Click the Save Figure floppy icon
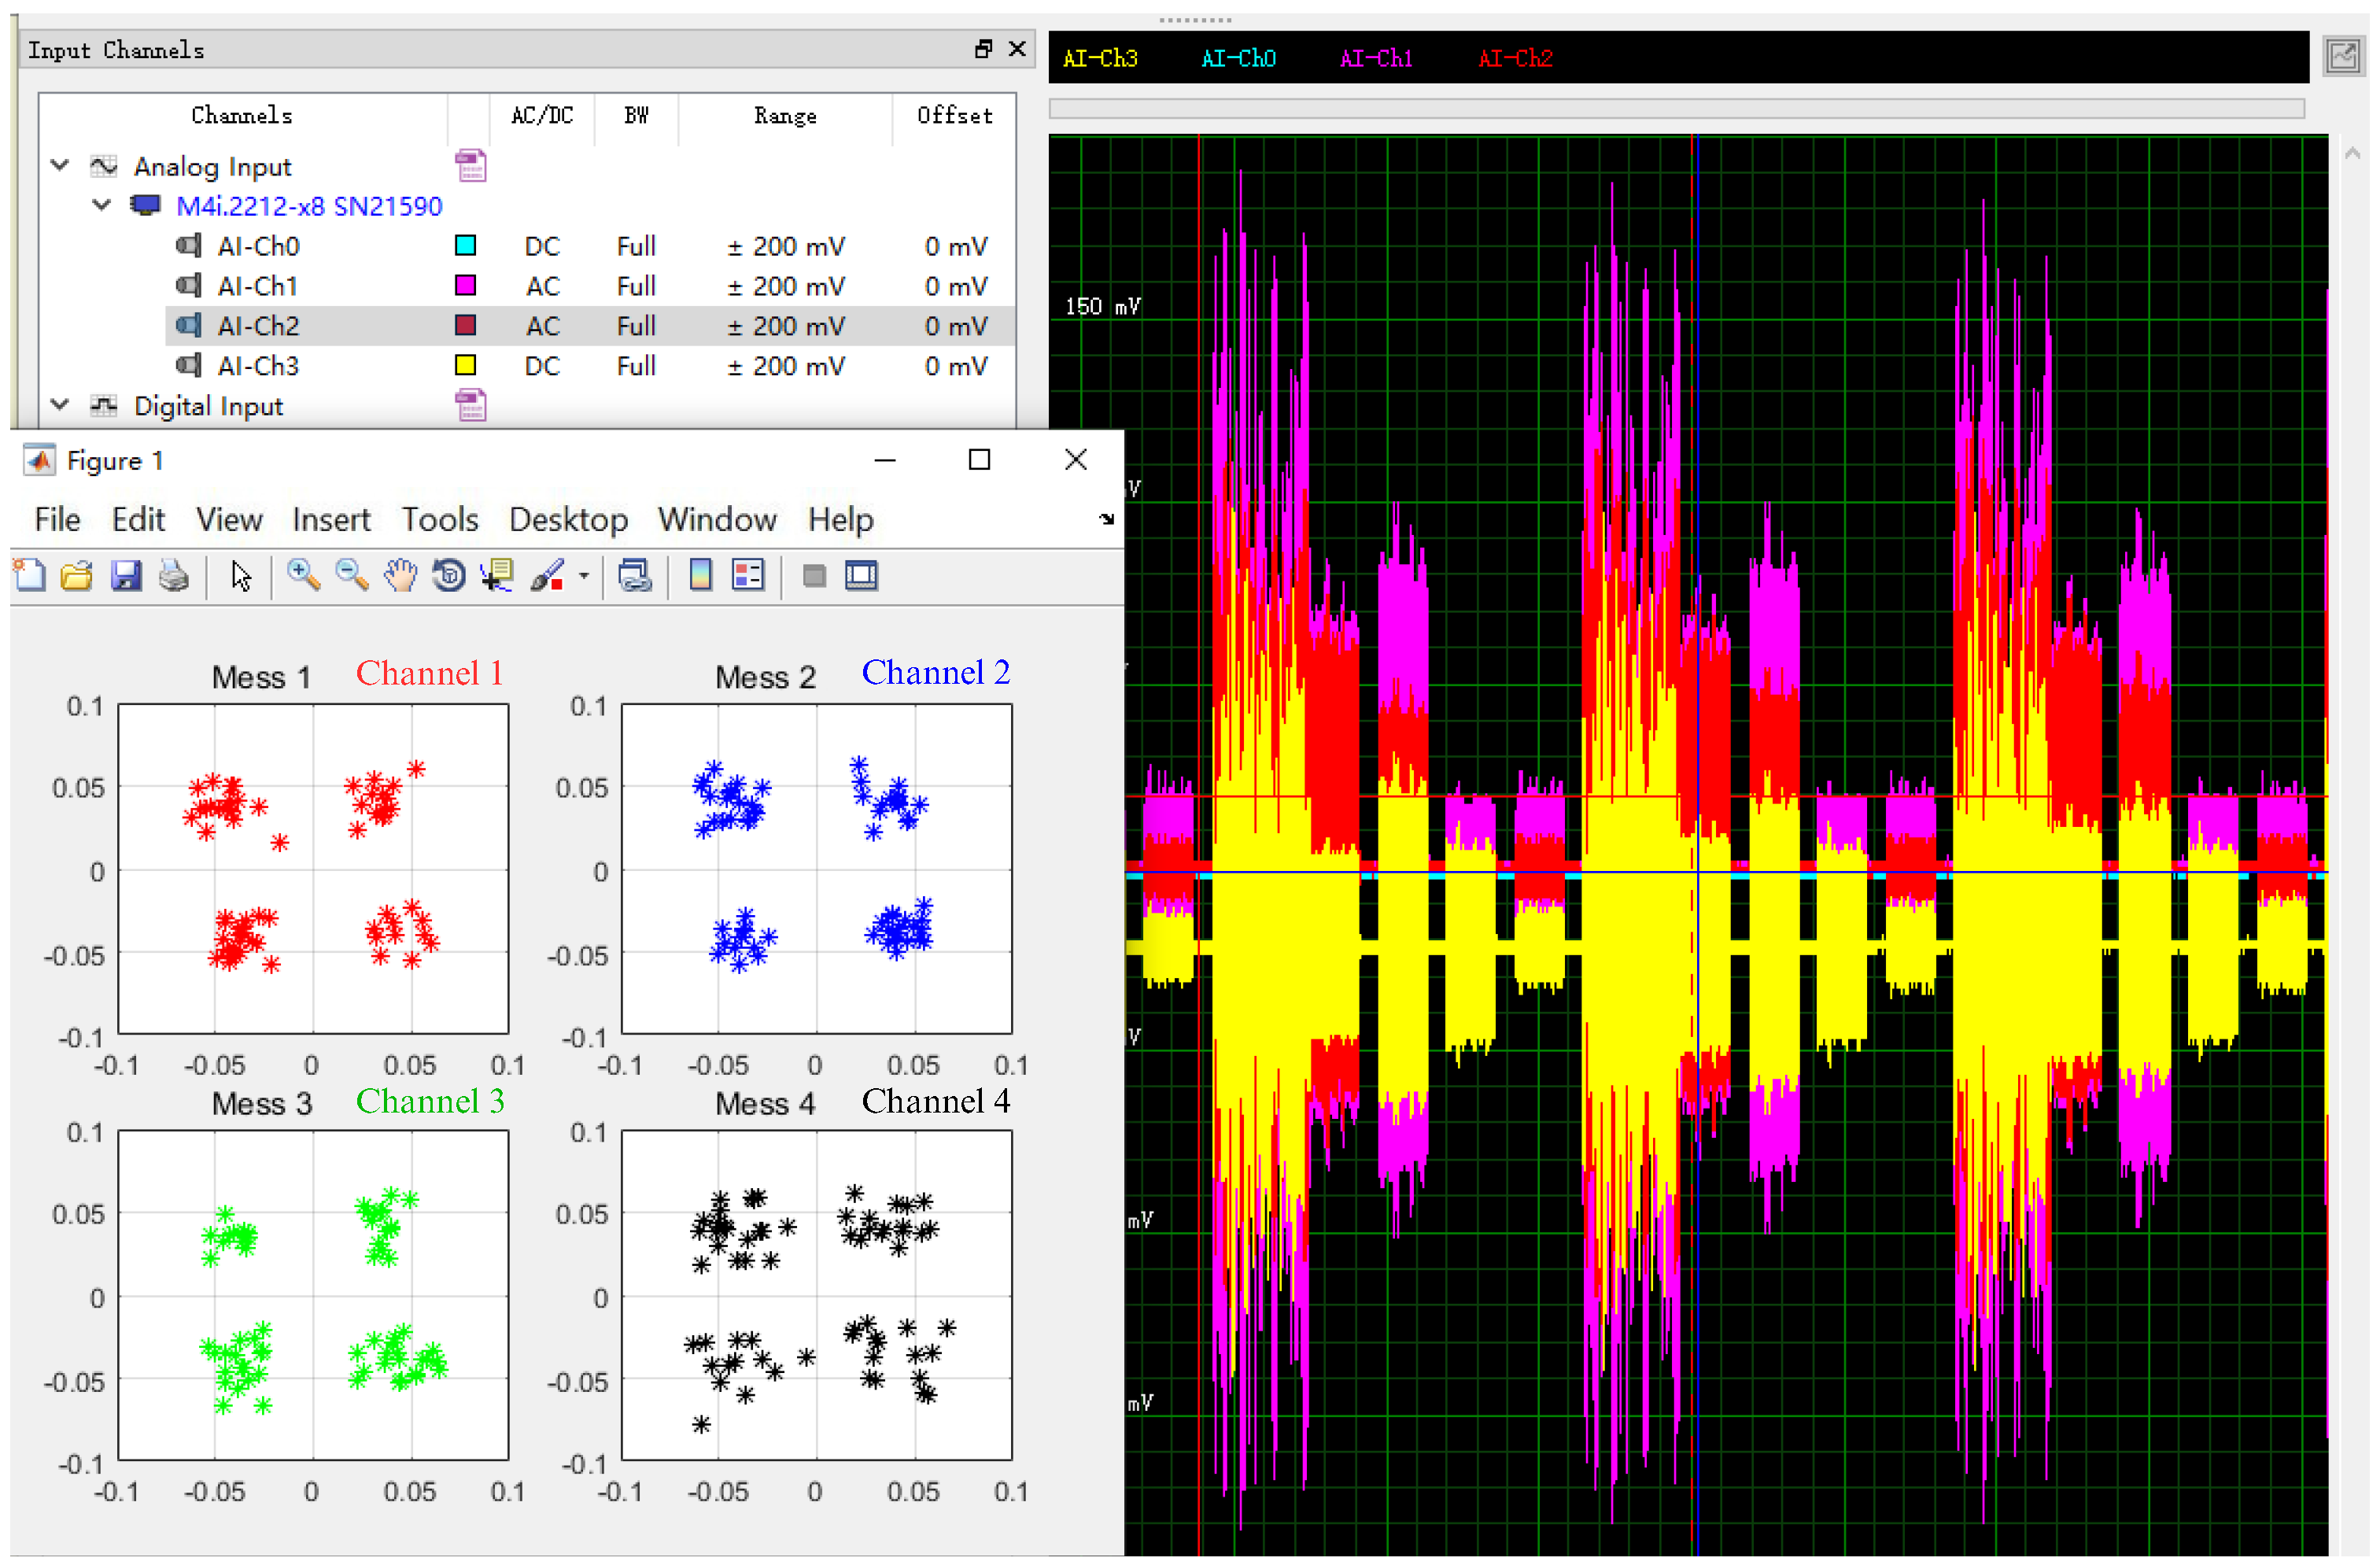This screenshot has height=1565, width=2380. point(126,577)
